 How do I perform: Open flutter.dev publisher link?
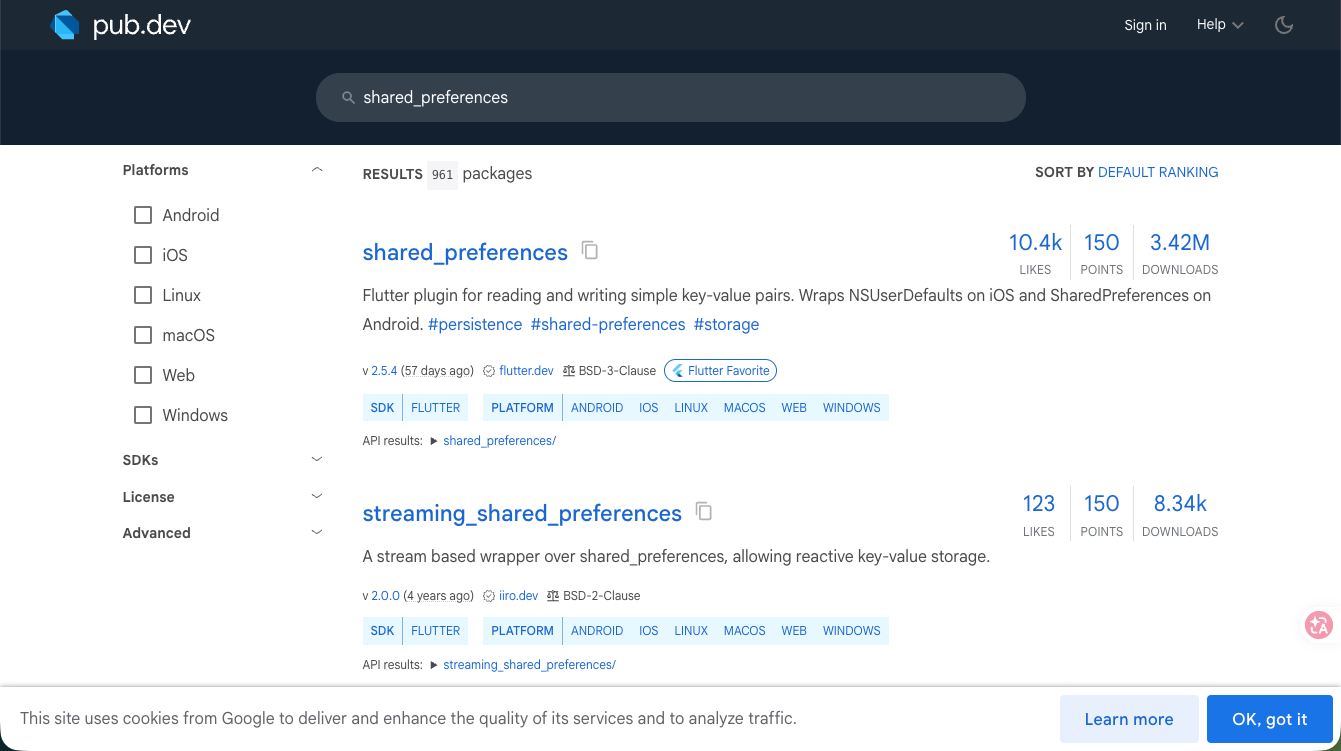526,371
